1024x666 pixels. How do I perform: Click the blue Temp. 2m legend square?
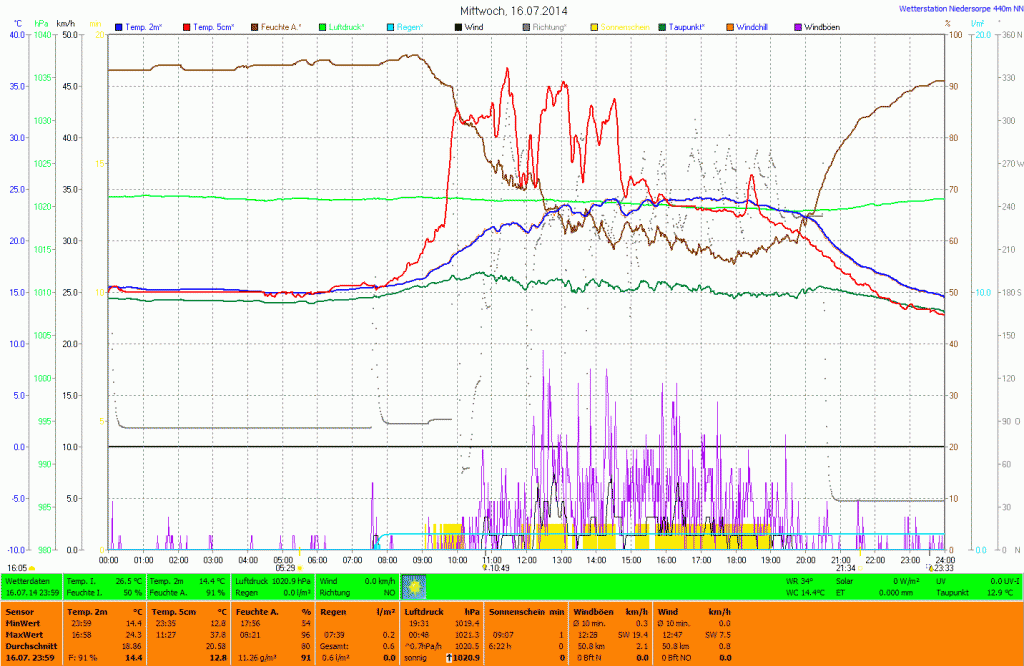[x=120, y=25]
